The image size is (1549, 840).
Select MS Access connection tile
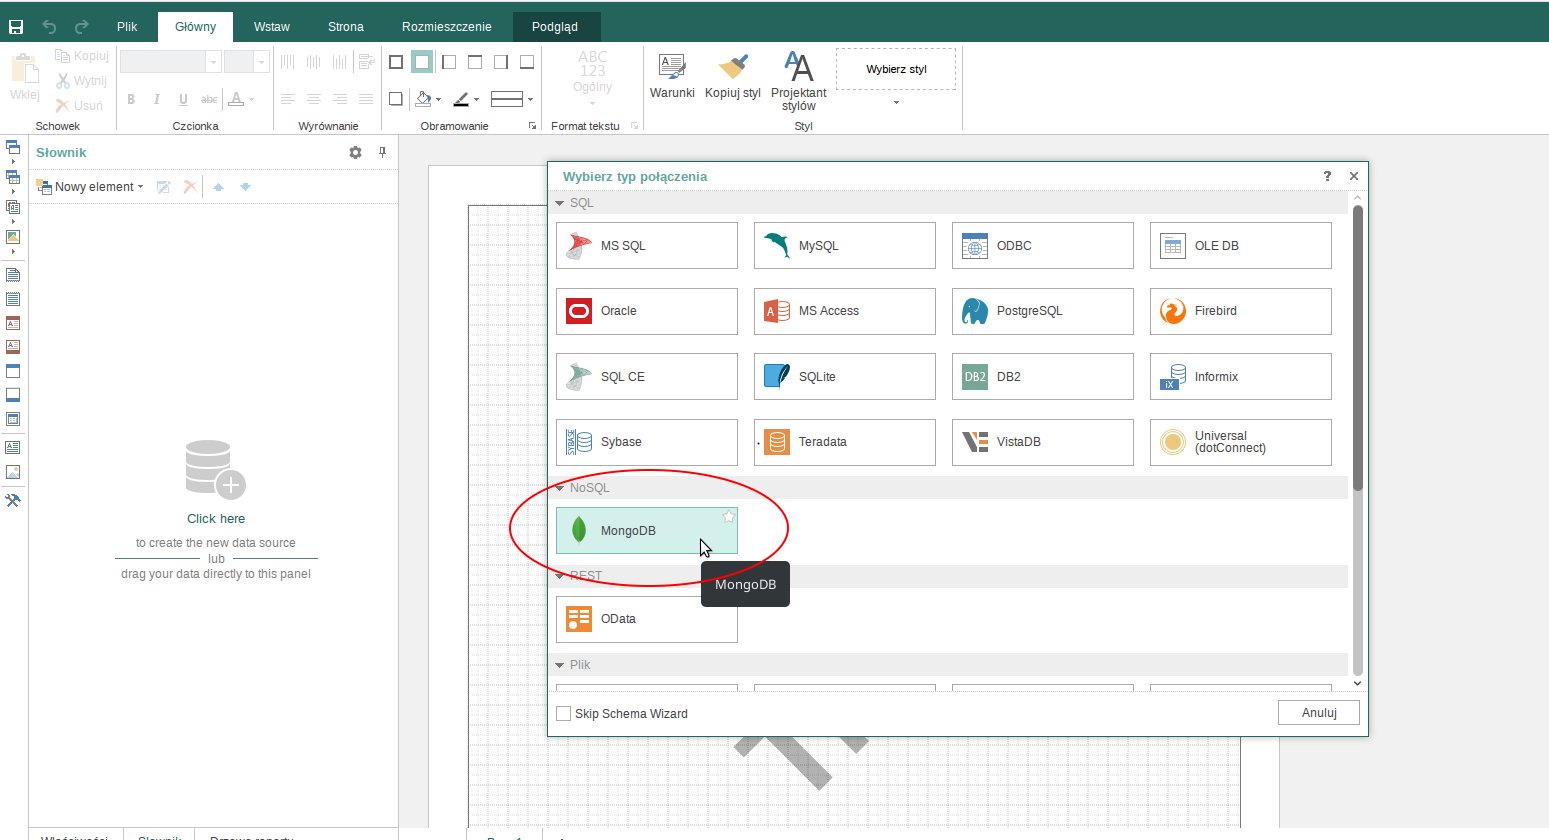point(845,311)
